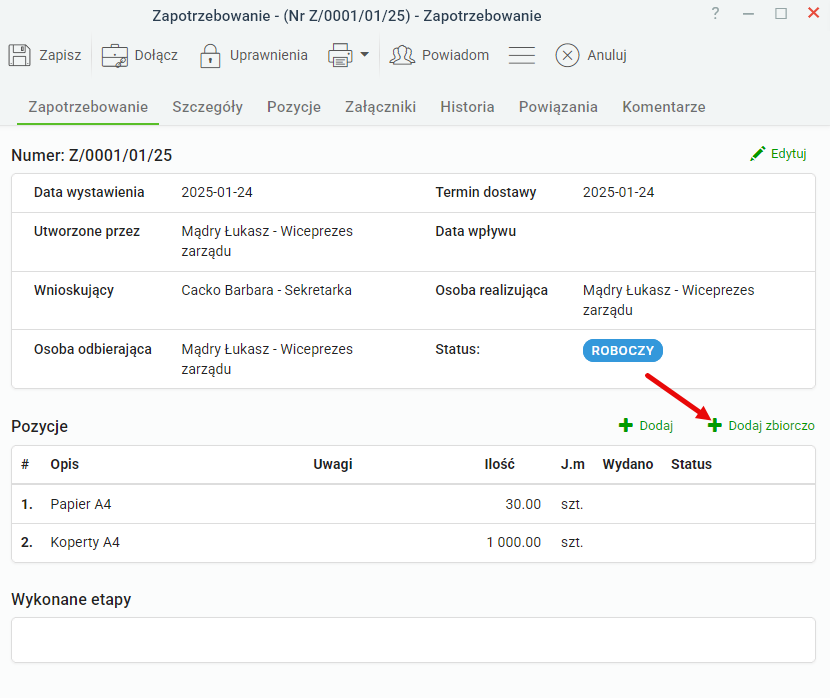Click the Wydano column header
This screenshot has height=698, width=830.
pos(628,464)
